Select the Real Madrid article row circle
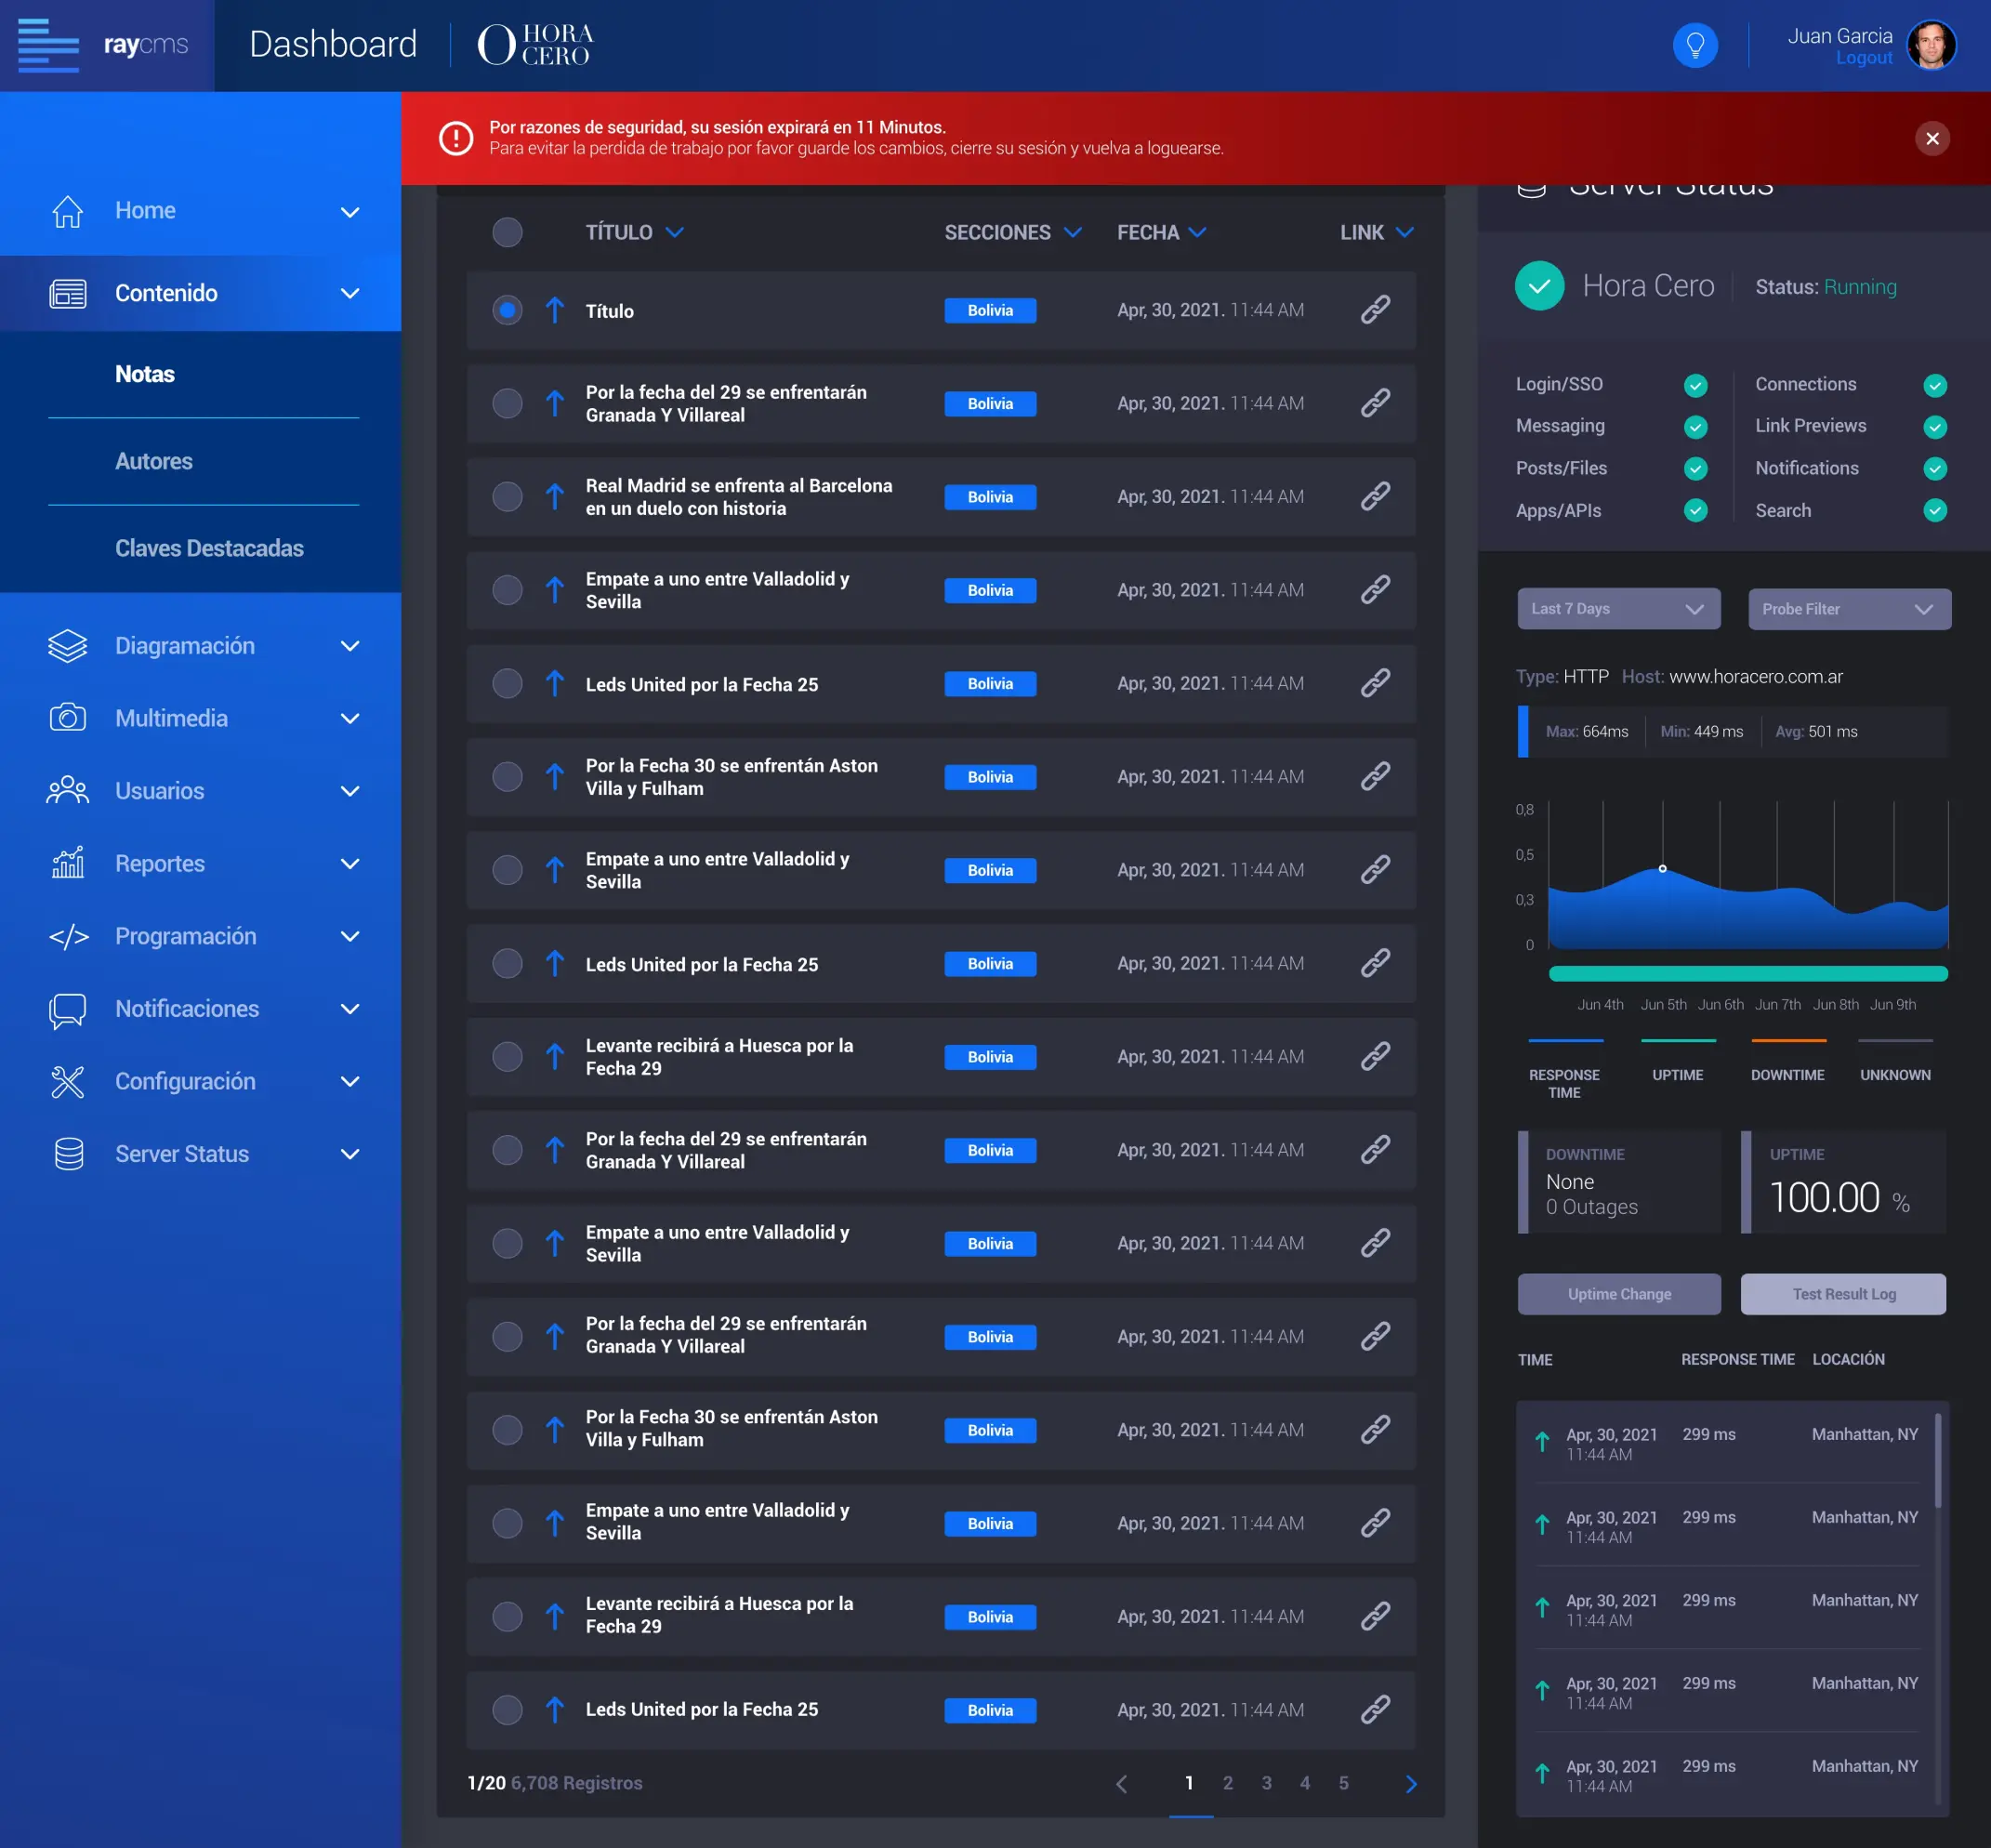This screenshot has height=1848, width=1991. click(x=507, y=497)
